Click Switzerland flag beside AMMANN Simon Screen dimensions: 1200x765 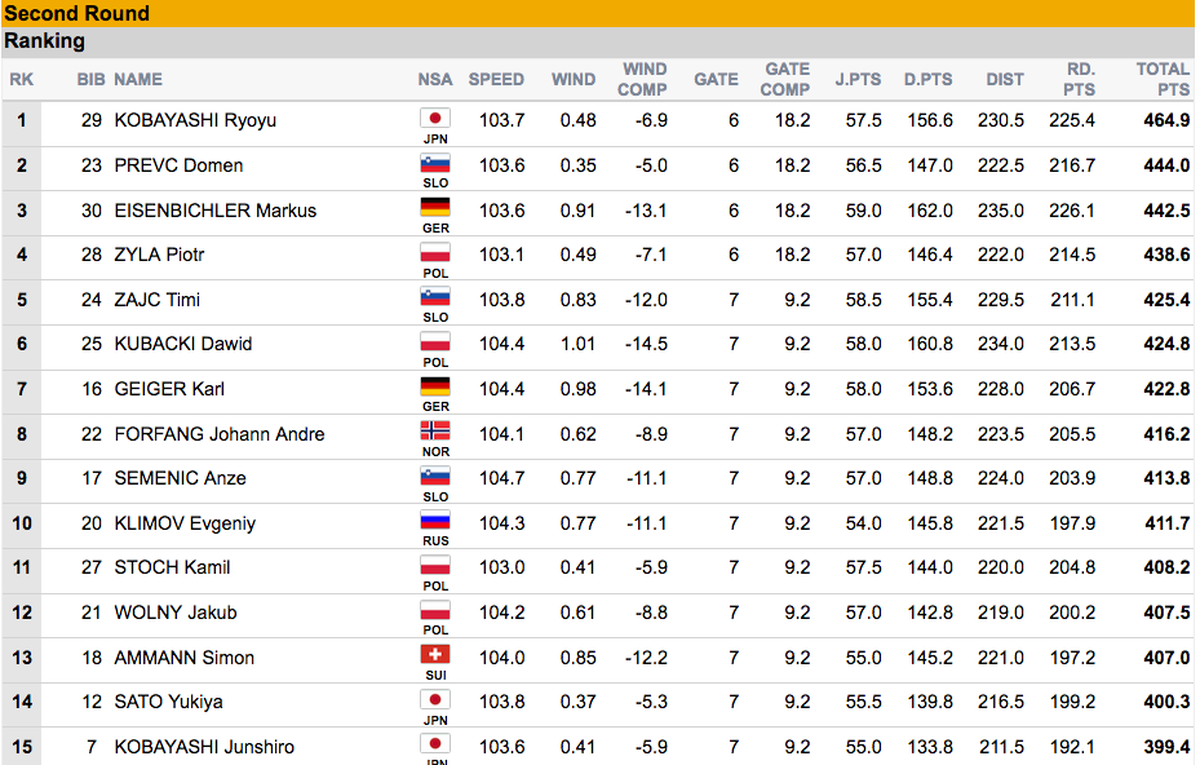[x=435, y=654]
